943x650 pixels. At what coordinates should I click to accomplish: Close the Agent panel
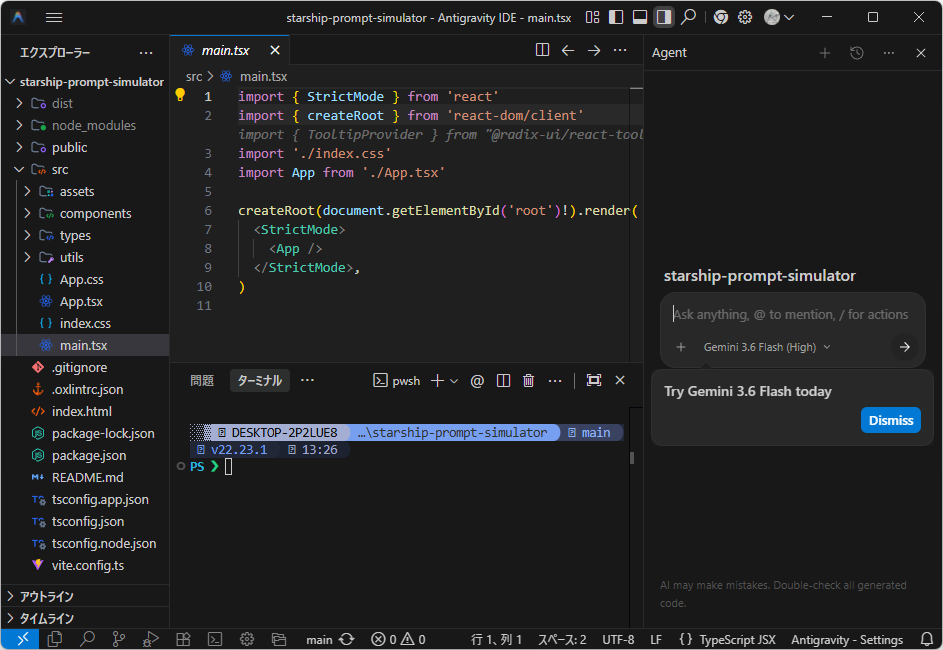pos(921,53)
